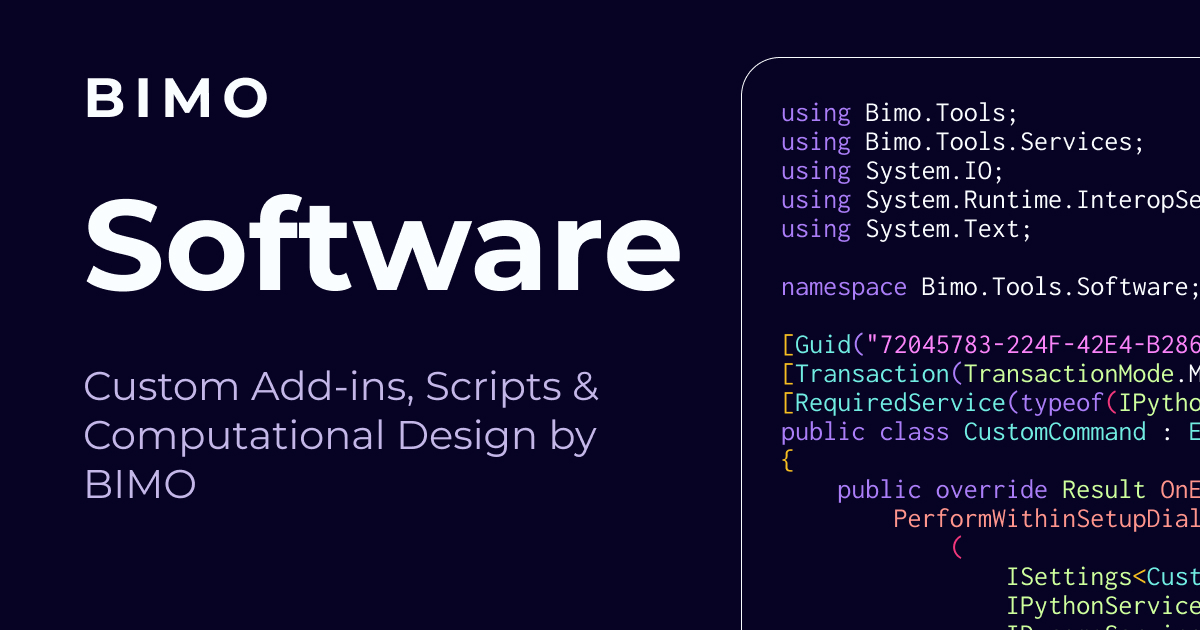1200x630 pixels.
Task: Click the large "Software" heading
Action: 383,245
